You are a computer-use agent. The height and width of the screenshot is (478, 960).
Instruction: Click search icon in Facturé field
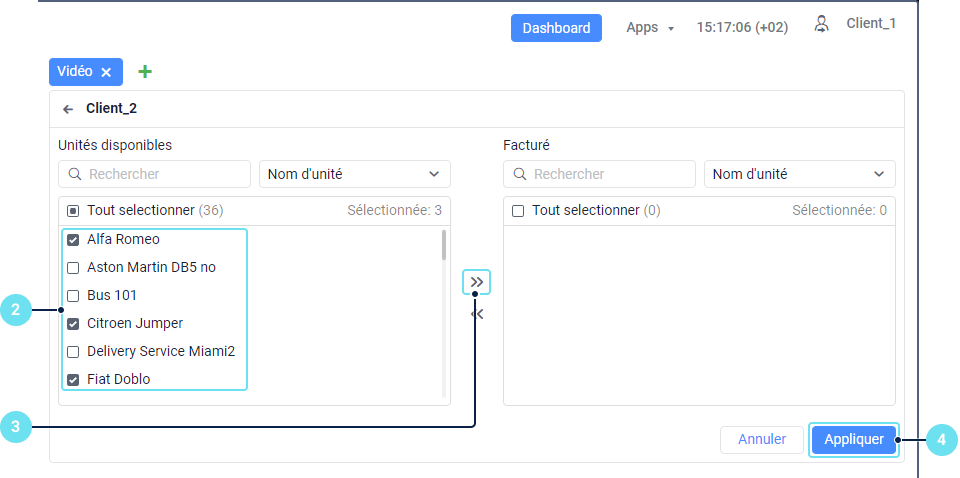coord(520,174)
